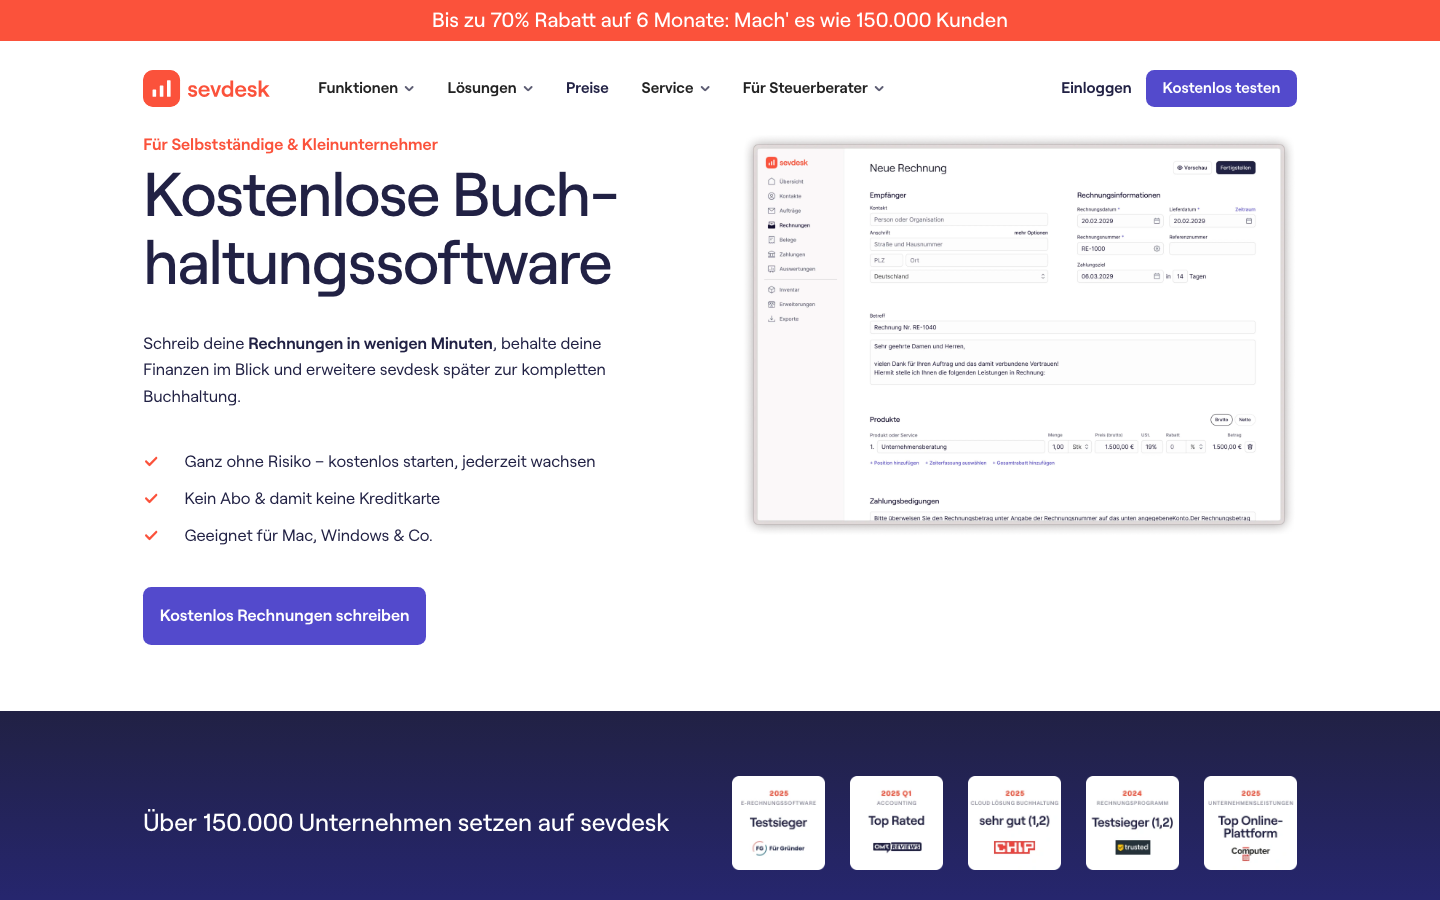Click the 'Rechnungen in wenigen Minuten' bold text
Image resolution: width=1440 pixels, height=900 pixels.
coord(370,343)
